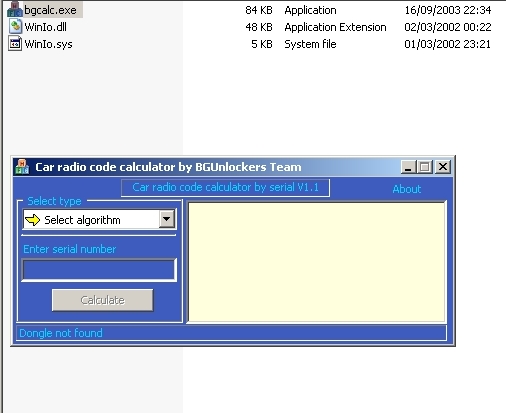This screenshot has width=506, height=413.
Task: Maximize the Car radio code calculator window
Action: point(425,167)
